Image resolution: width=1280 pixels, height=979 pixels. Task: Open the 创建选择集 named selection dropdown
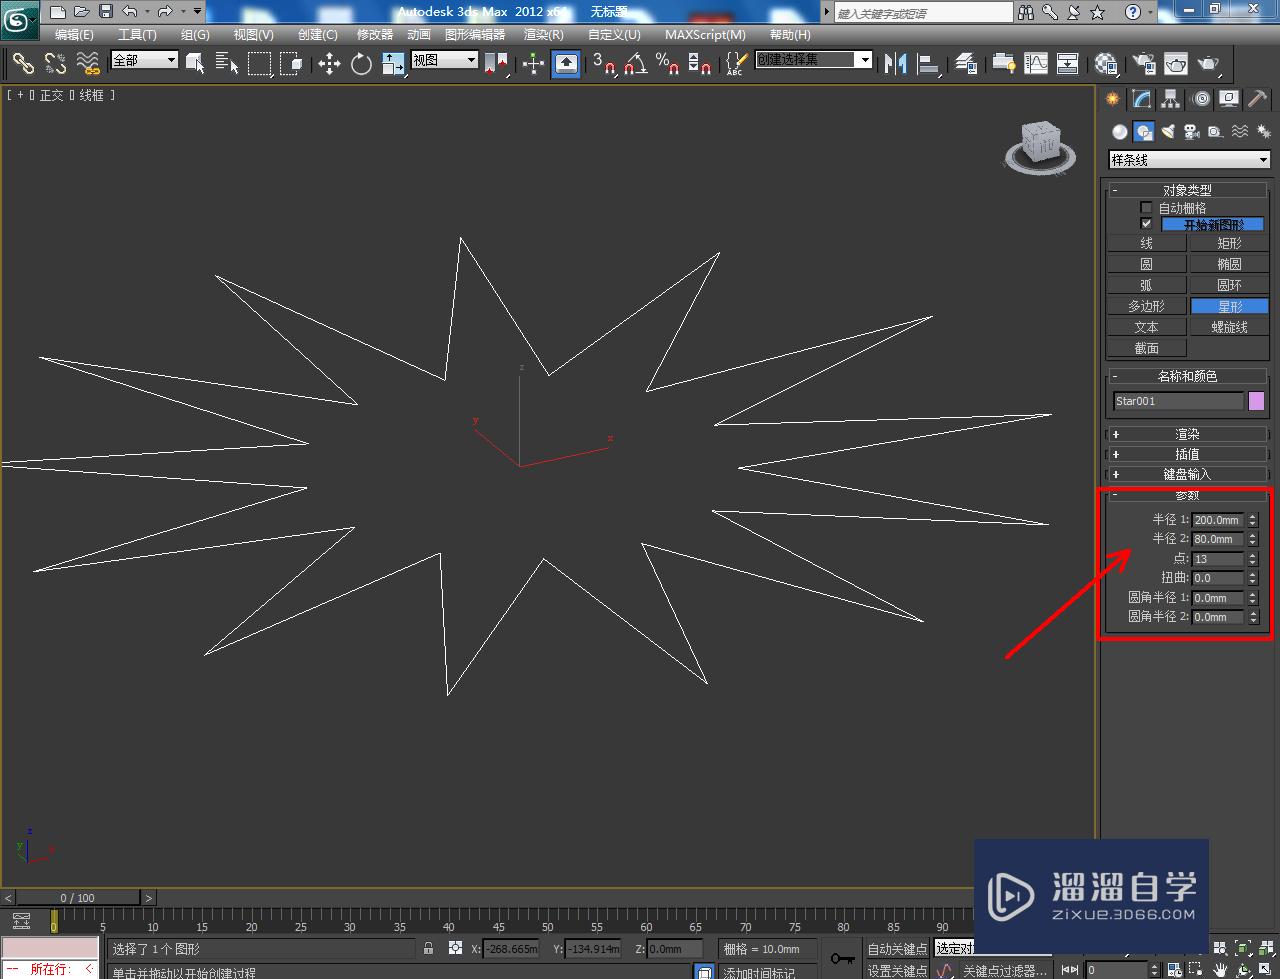click(x=814, y=60)
